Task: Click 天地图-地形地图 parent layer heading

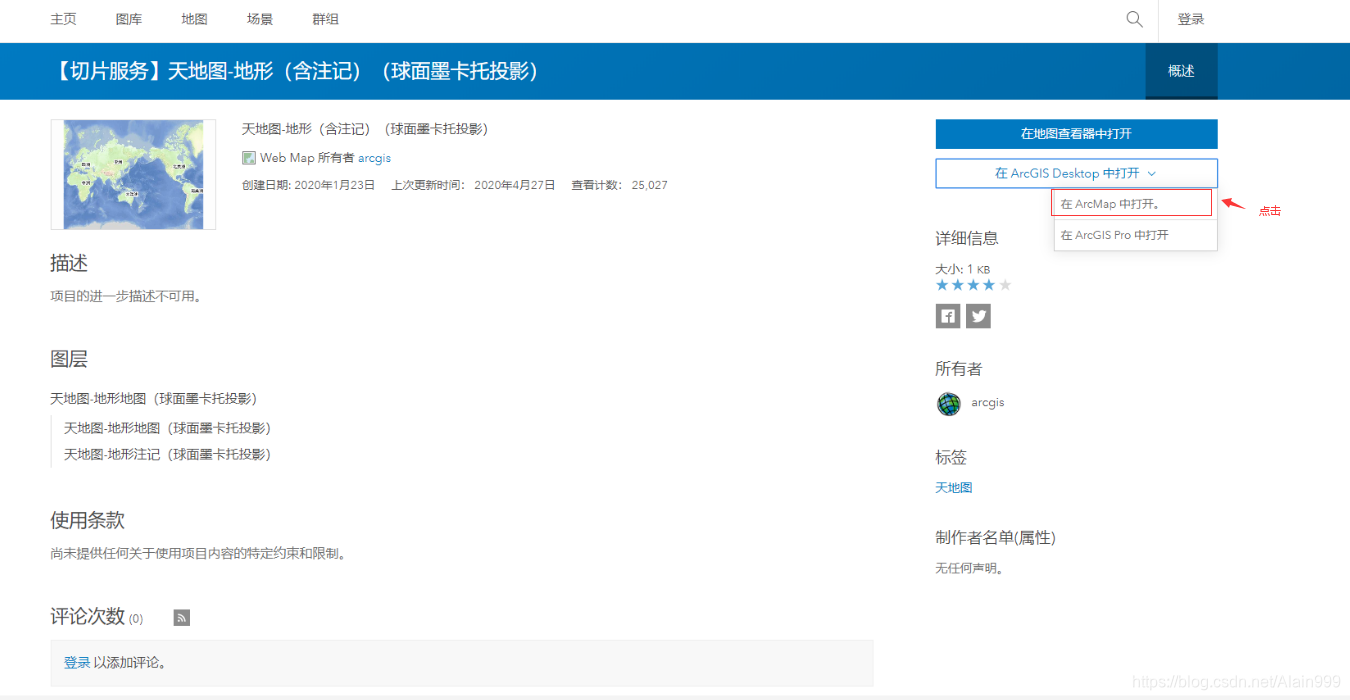Action: click(x=154, y=398)
